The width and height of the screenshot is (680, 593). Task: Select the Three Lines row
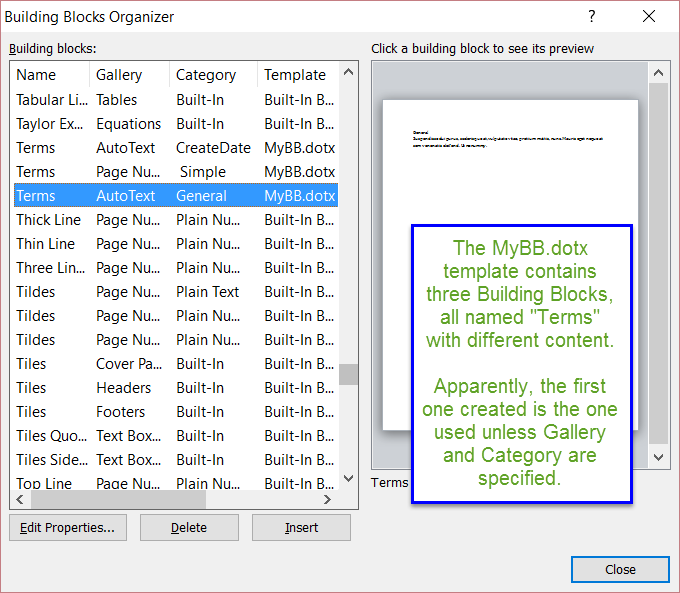176,268
